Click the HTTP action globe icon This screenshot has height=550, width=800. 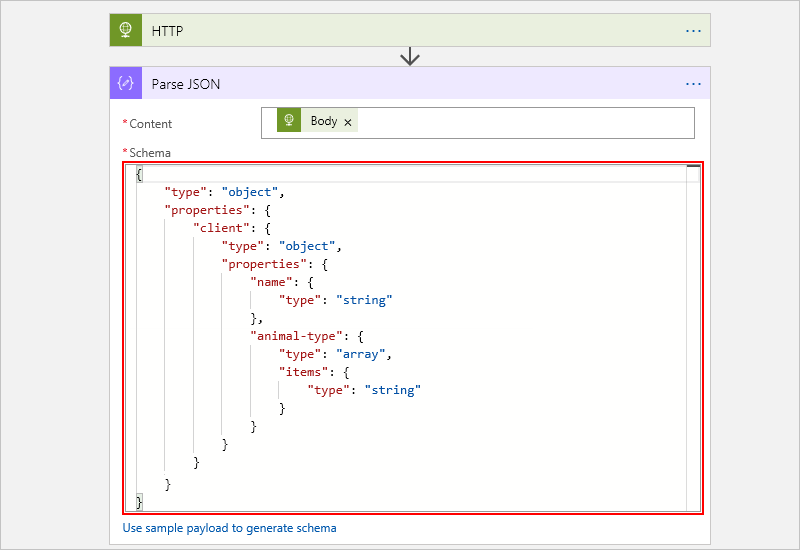click(126, 30)
